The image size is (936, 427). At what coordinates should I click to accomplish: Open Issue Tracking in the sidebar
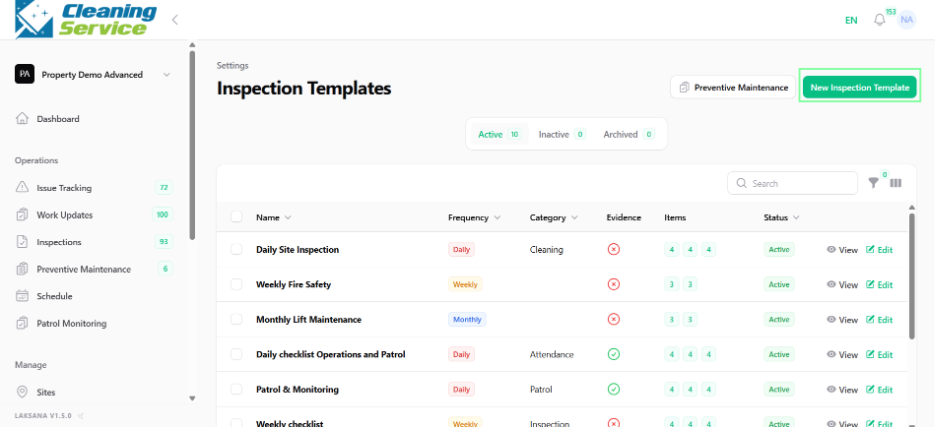tap(64, 188)
